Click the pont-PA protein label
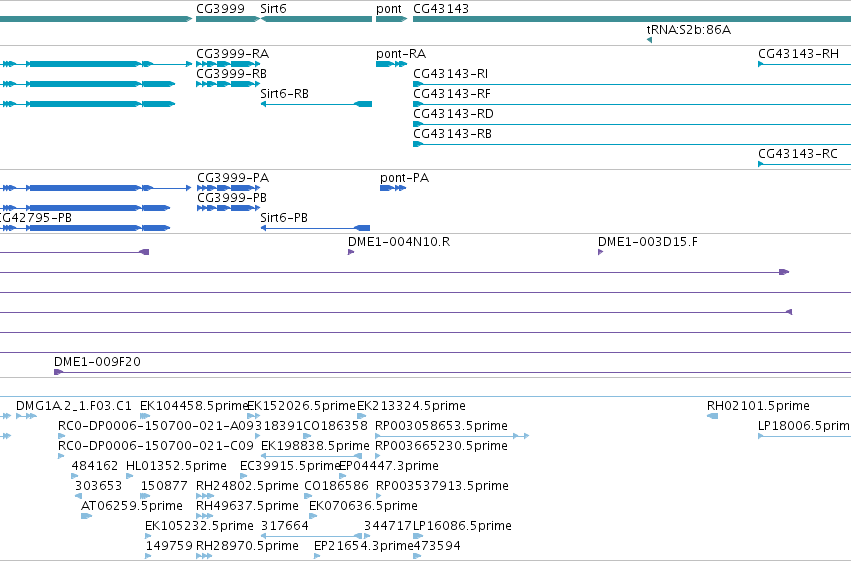 point(404,178)
